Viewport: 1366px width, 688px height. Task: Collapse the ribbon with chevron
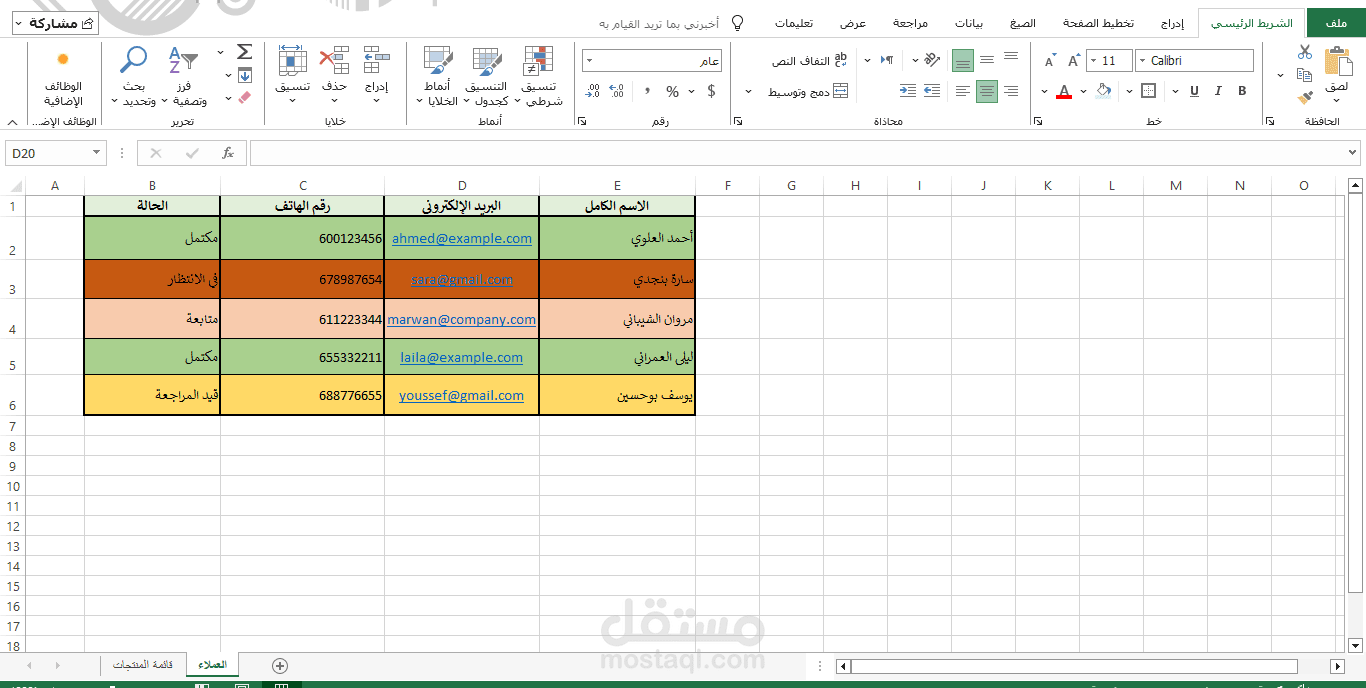[x=12, y=122]
